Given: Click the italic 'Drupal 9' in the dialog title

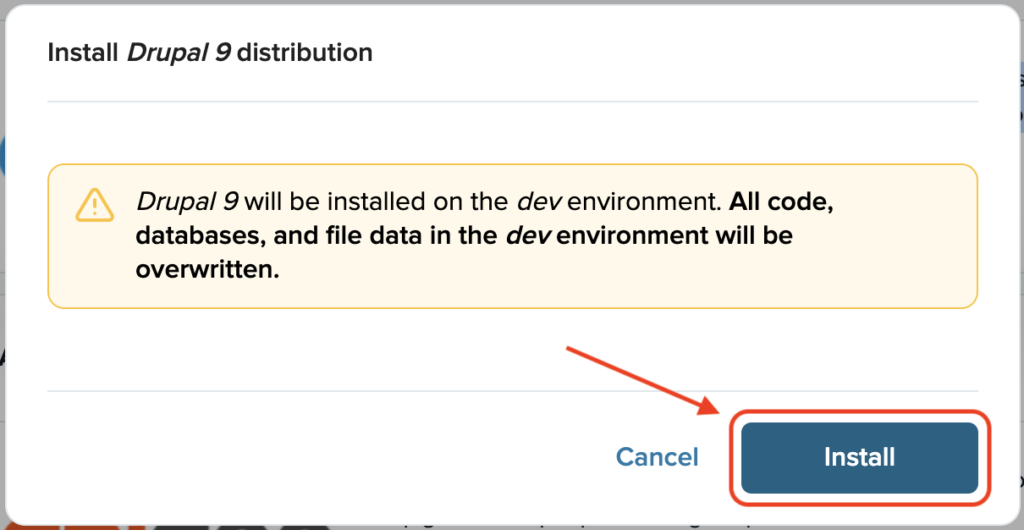Looking at the screenshot, I should (178, 52).
